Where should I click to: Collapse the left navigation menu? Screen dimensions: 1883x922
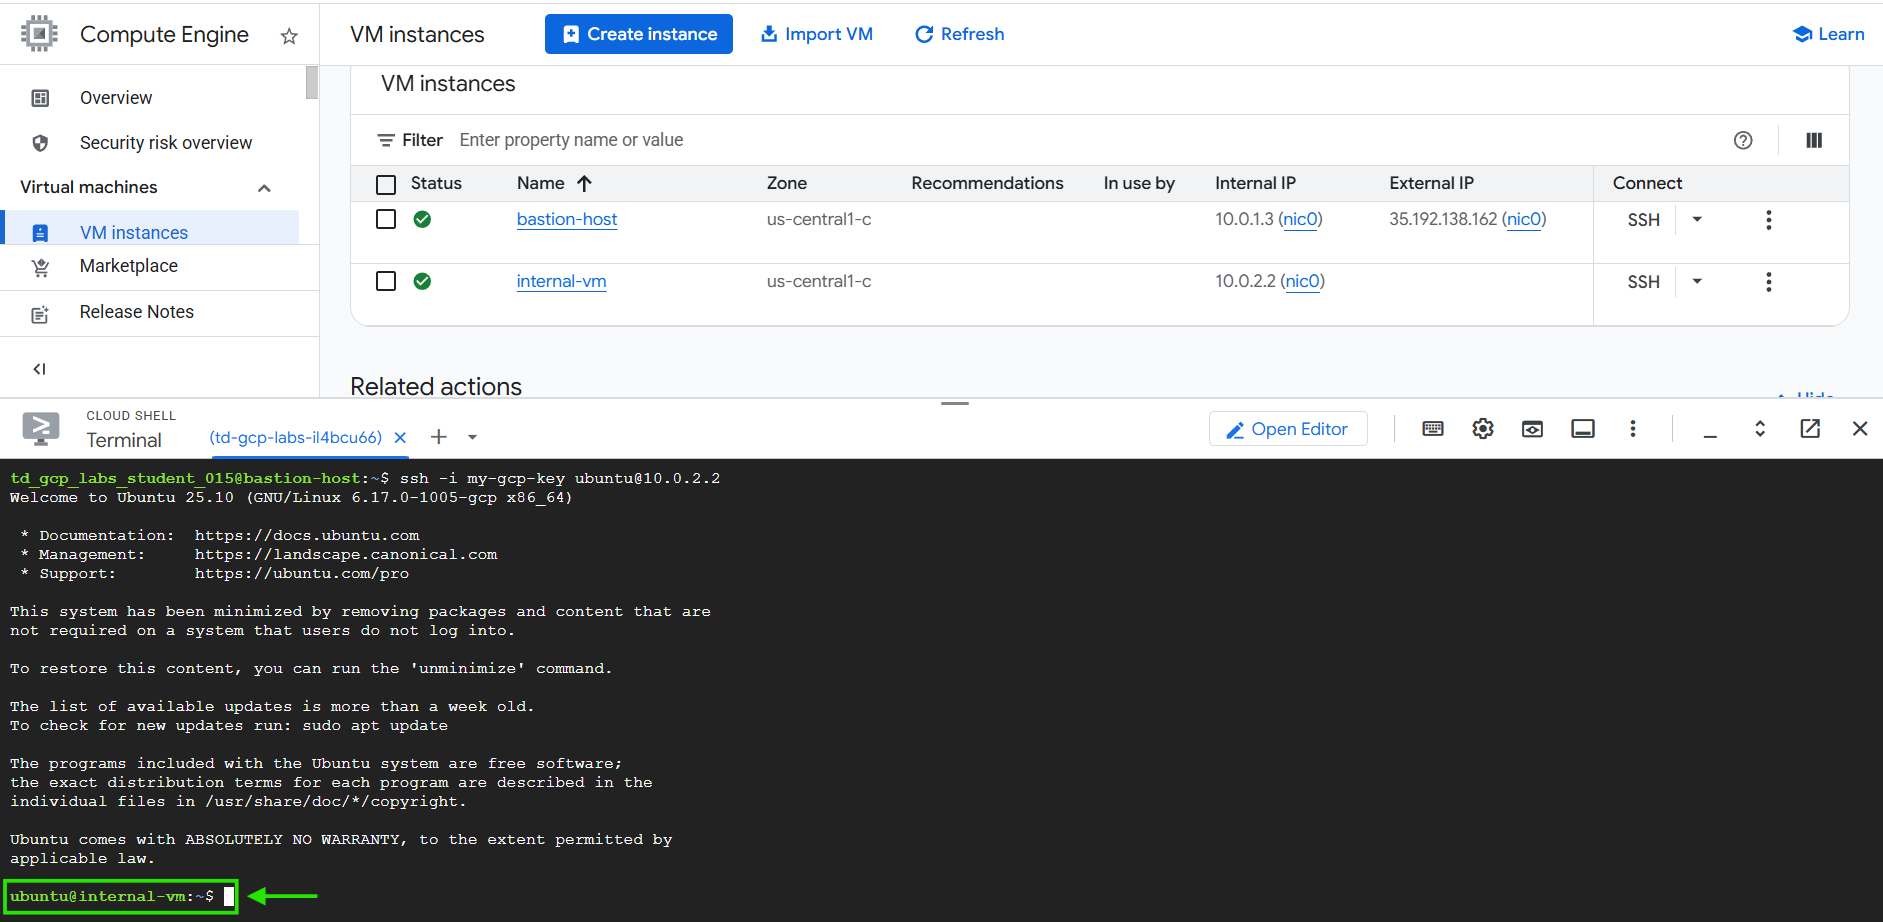click(x=40, y=369)
